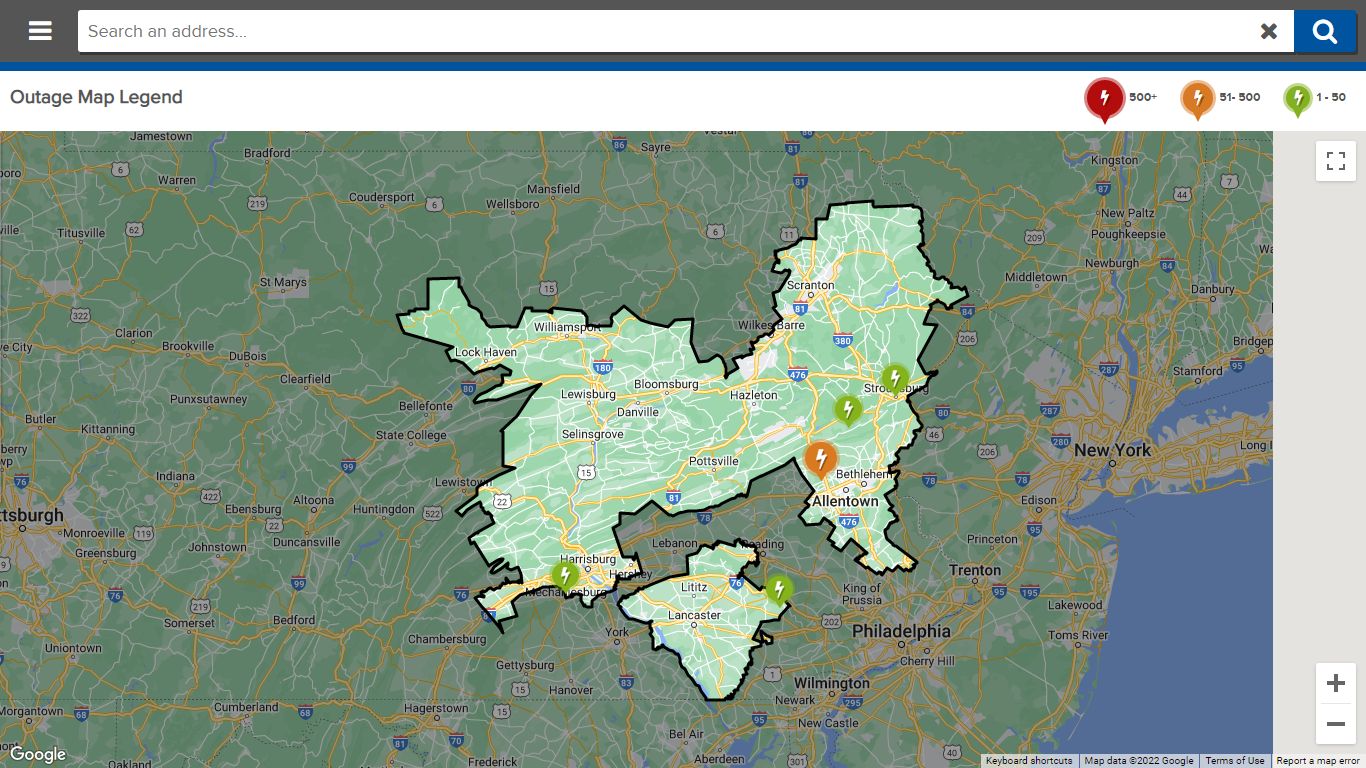This screenshot has width=1366, height=768.
Task: Click Map data ©2022 Google text
Action: click(x=1139, y=761)
